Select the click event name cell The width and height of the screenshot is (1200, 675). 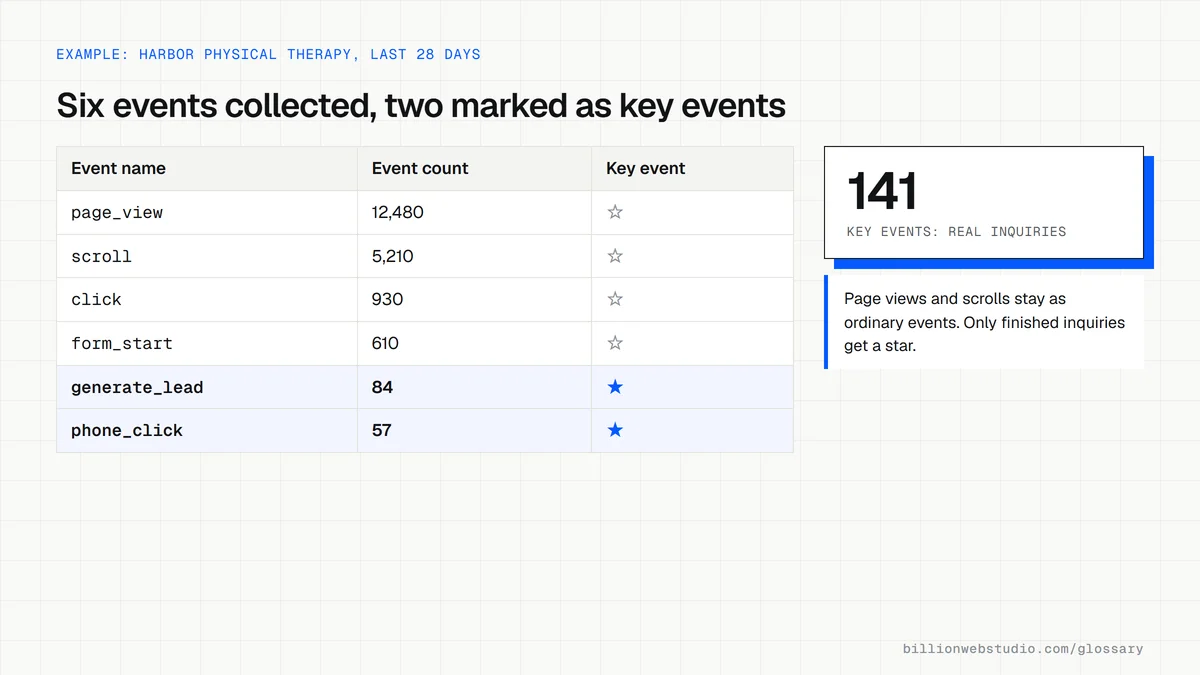click(207, 299)
